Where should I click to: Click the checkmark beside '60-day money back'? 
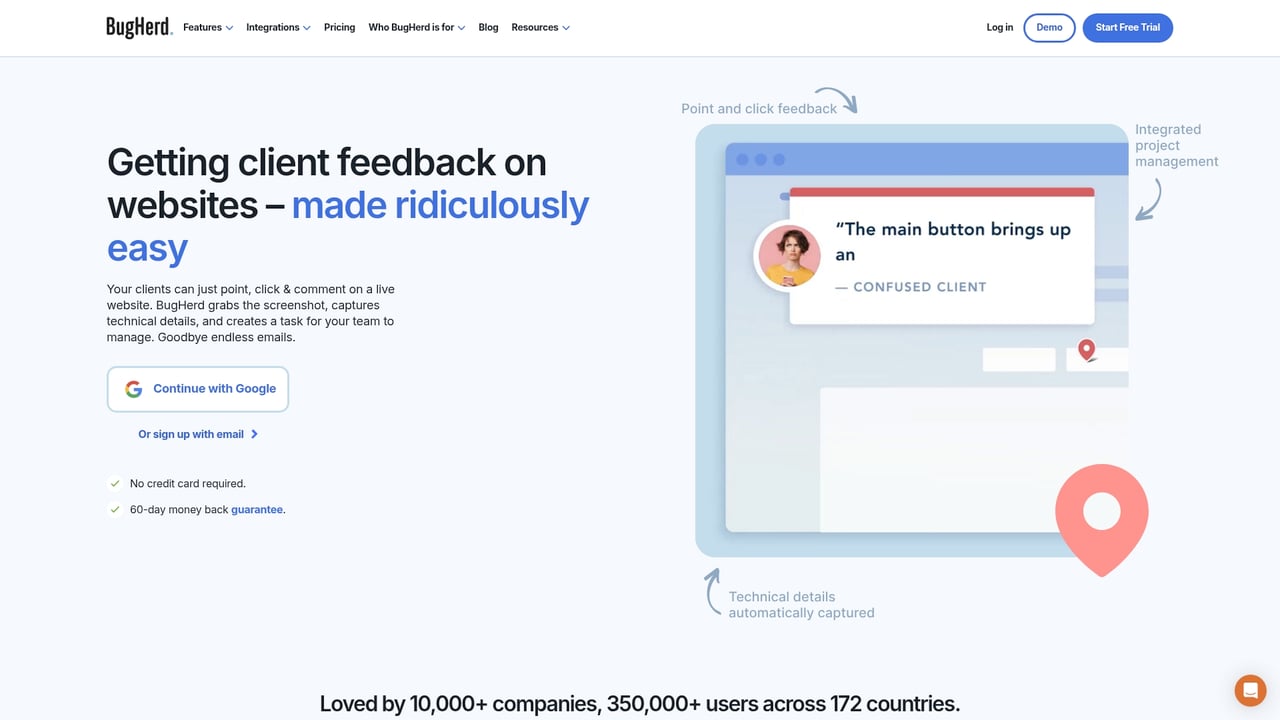pos(114,509)
